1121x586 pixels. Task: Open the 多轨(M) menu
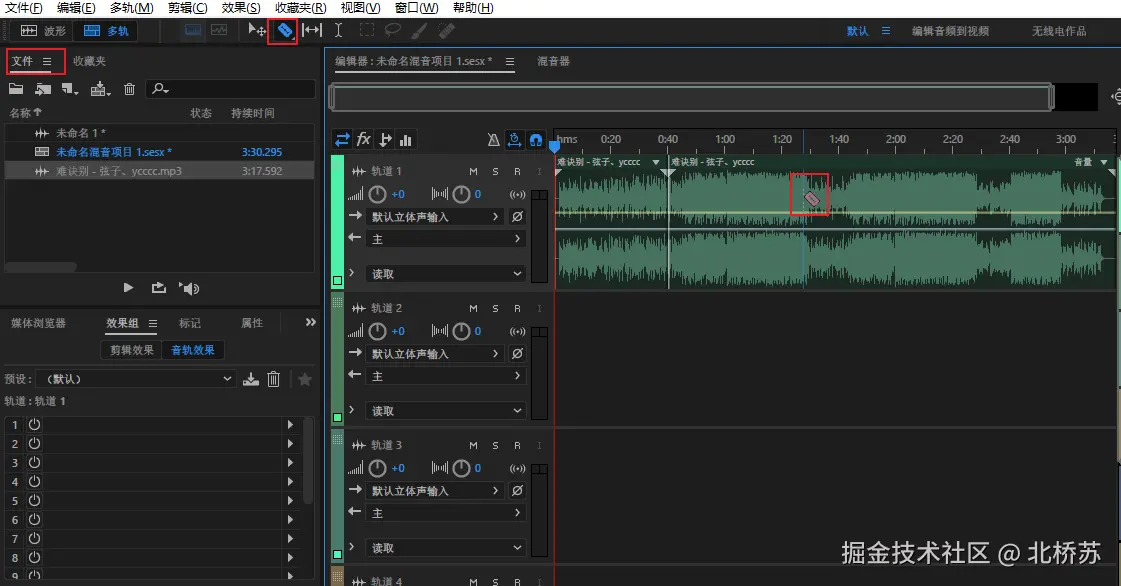coord(132,8)
